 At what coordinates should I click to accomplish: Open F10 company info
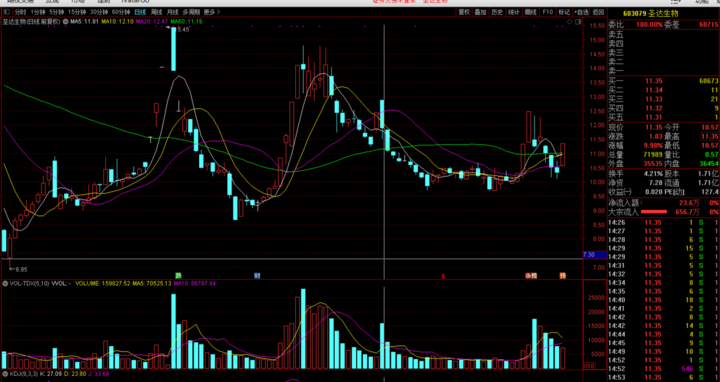(547, 12)
